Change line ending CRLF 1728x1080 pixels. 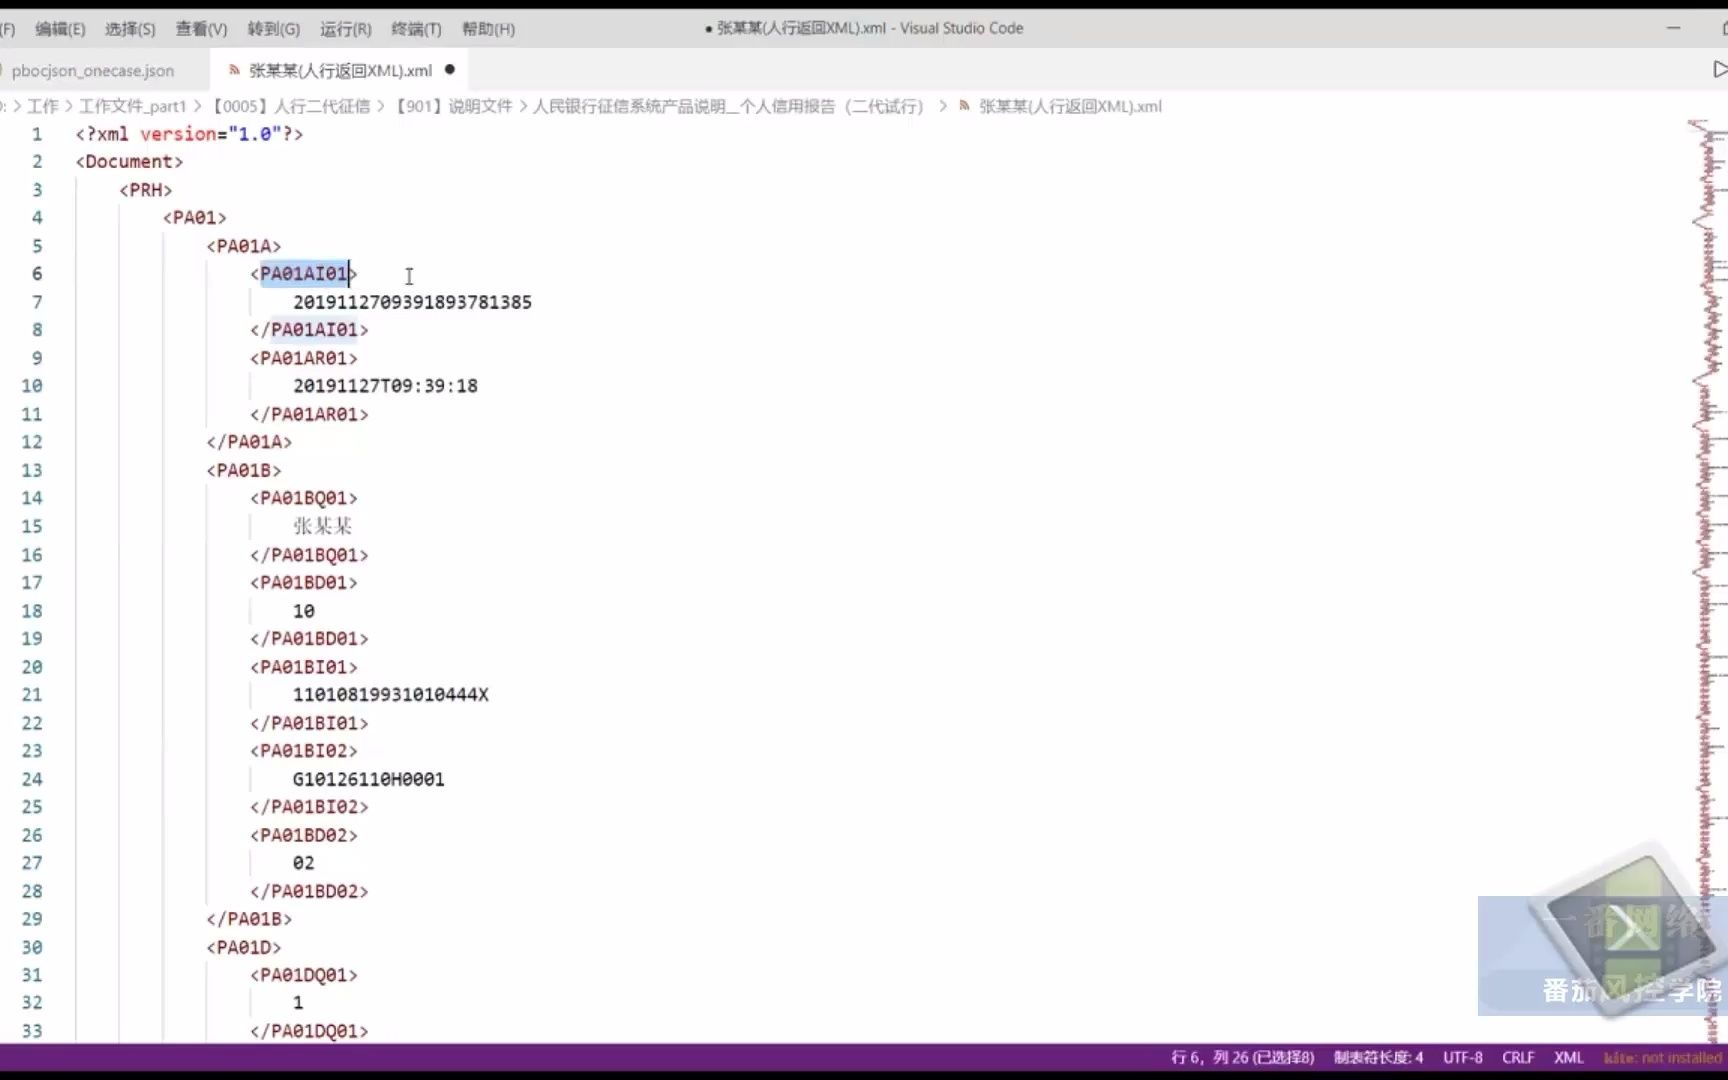pyautogui.click(x=1518, y=1057)
